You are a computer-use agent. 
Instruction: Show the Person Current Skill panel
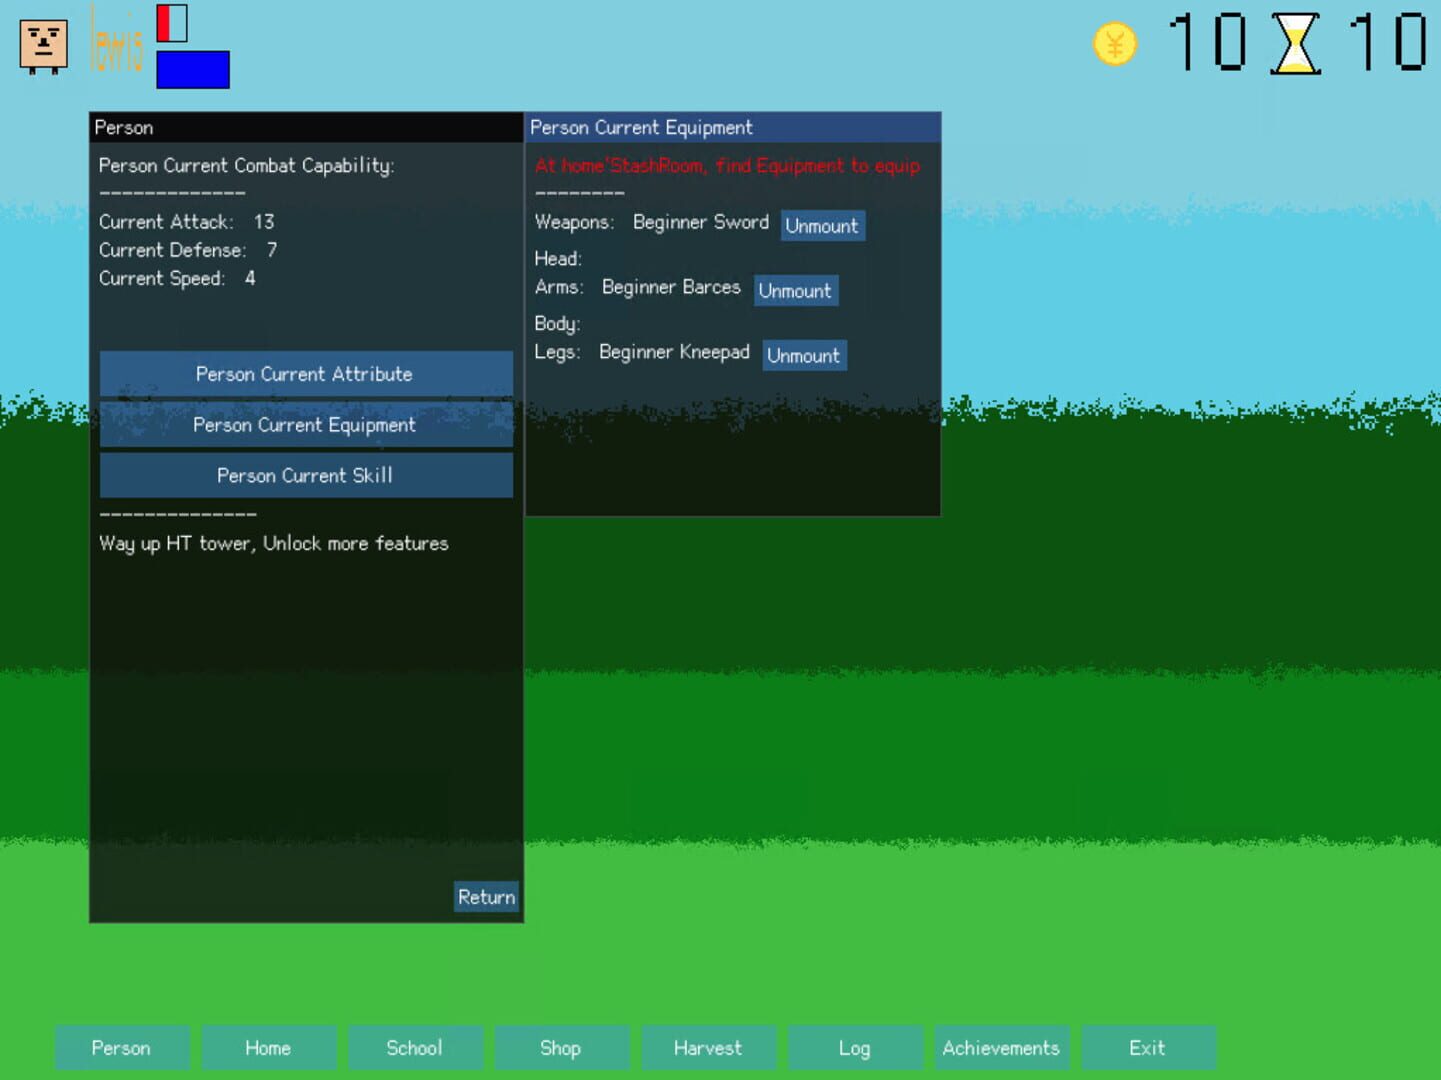[x=305, y=475]
